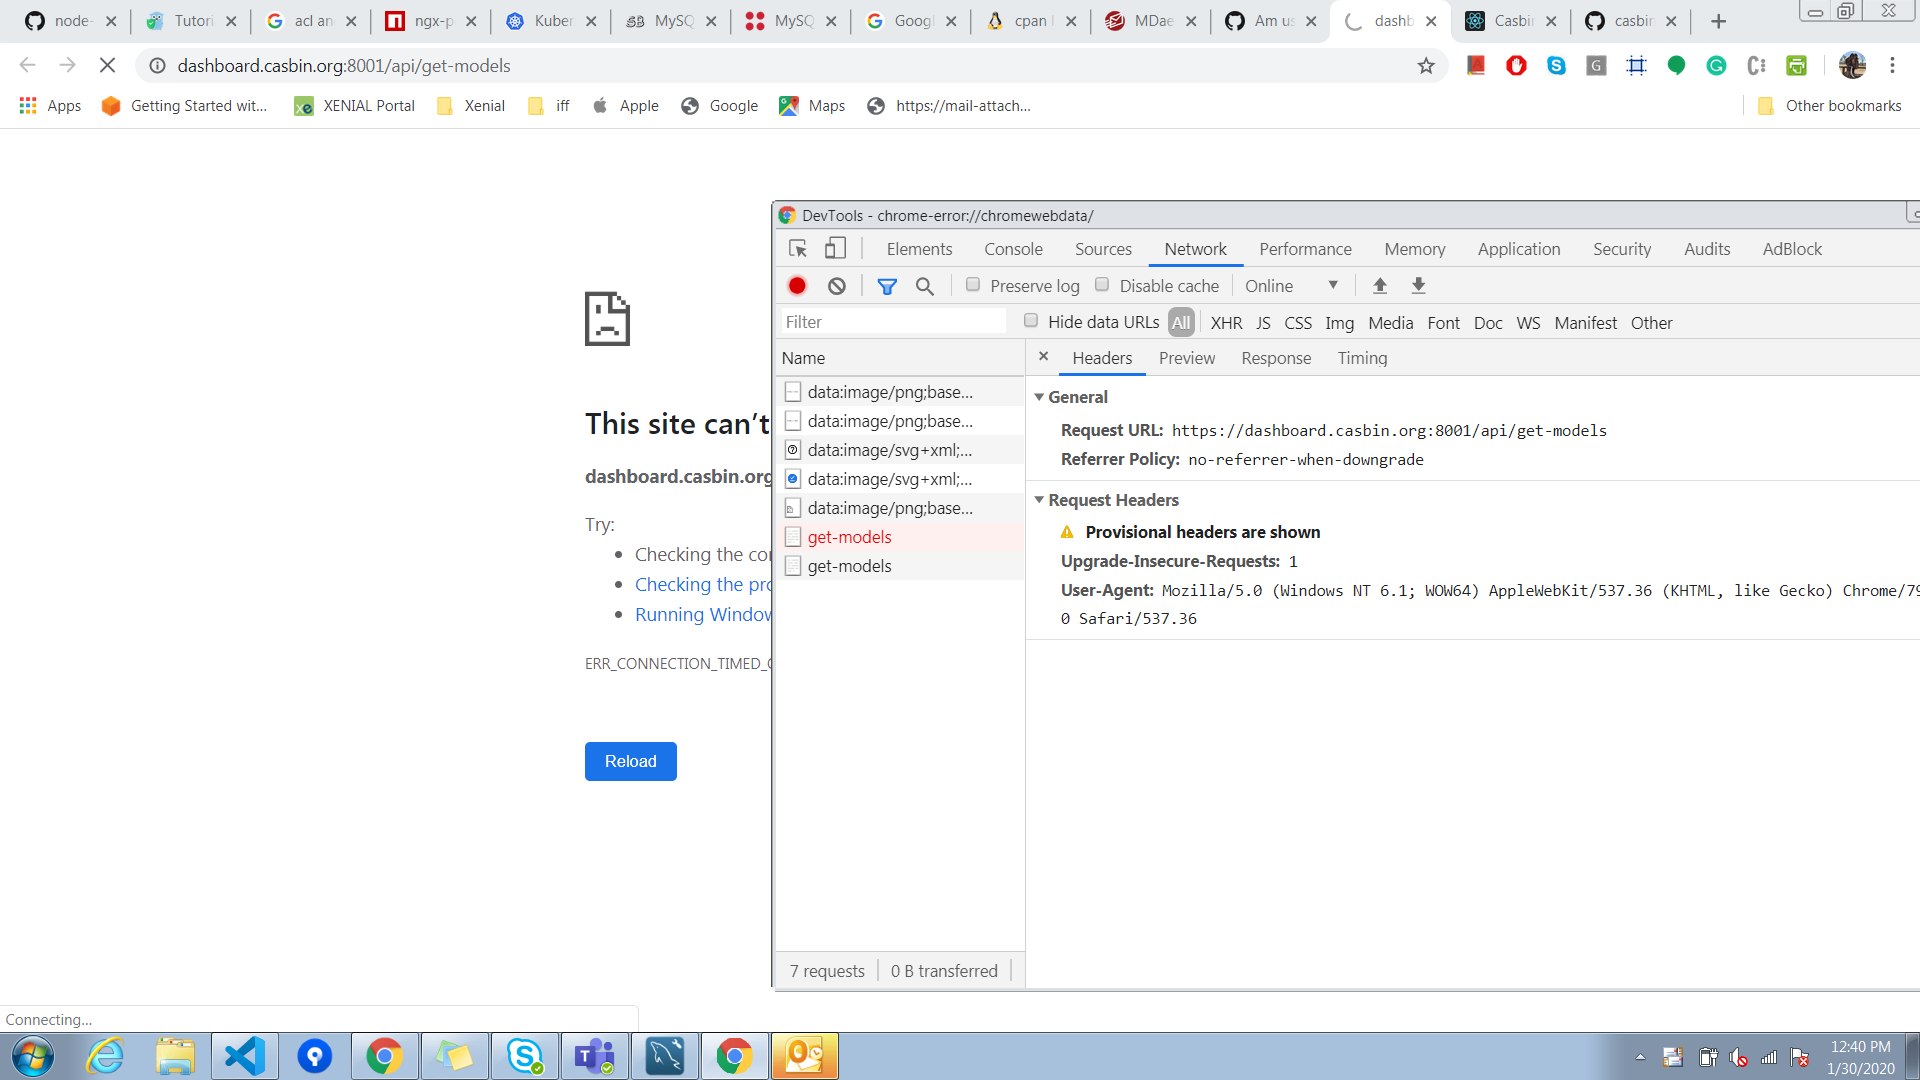Open the Preview tab for get-models
This screenshot has width=1920, height=1080.
[x=1187, y=358]
